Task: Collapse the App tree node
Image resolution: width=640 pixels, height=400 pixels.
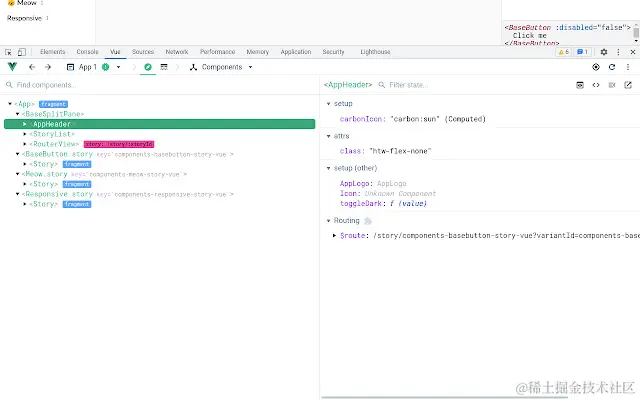Action: click(10, 104)
